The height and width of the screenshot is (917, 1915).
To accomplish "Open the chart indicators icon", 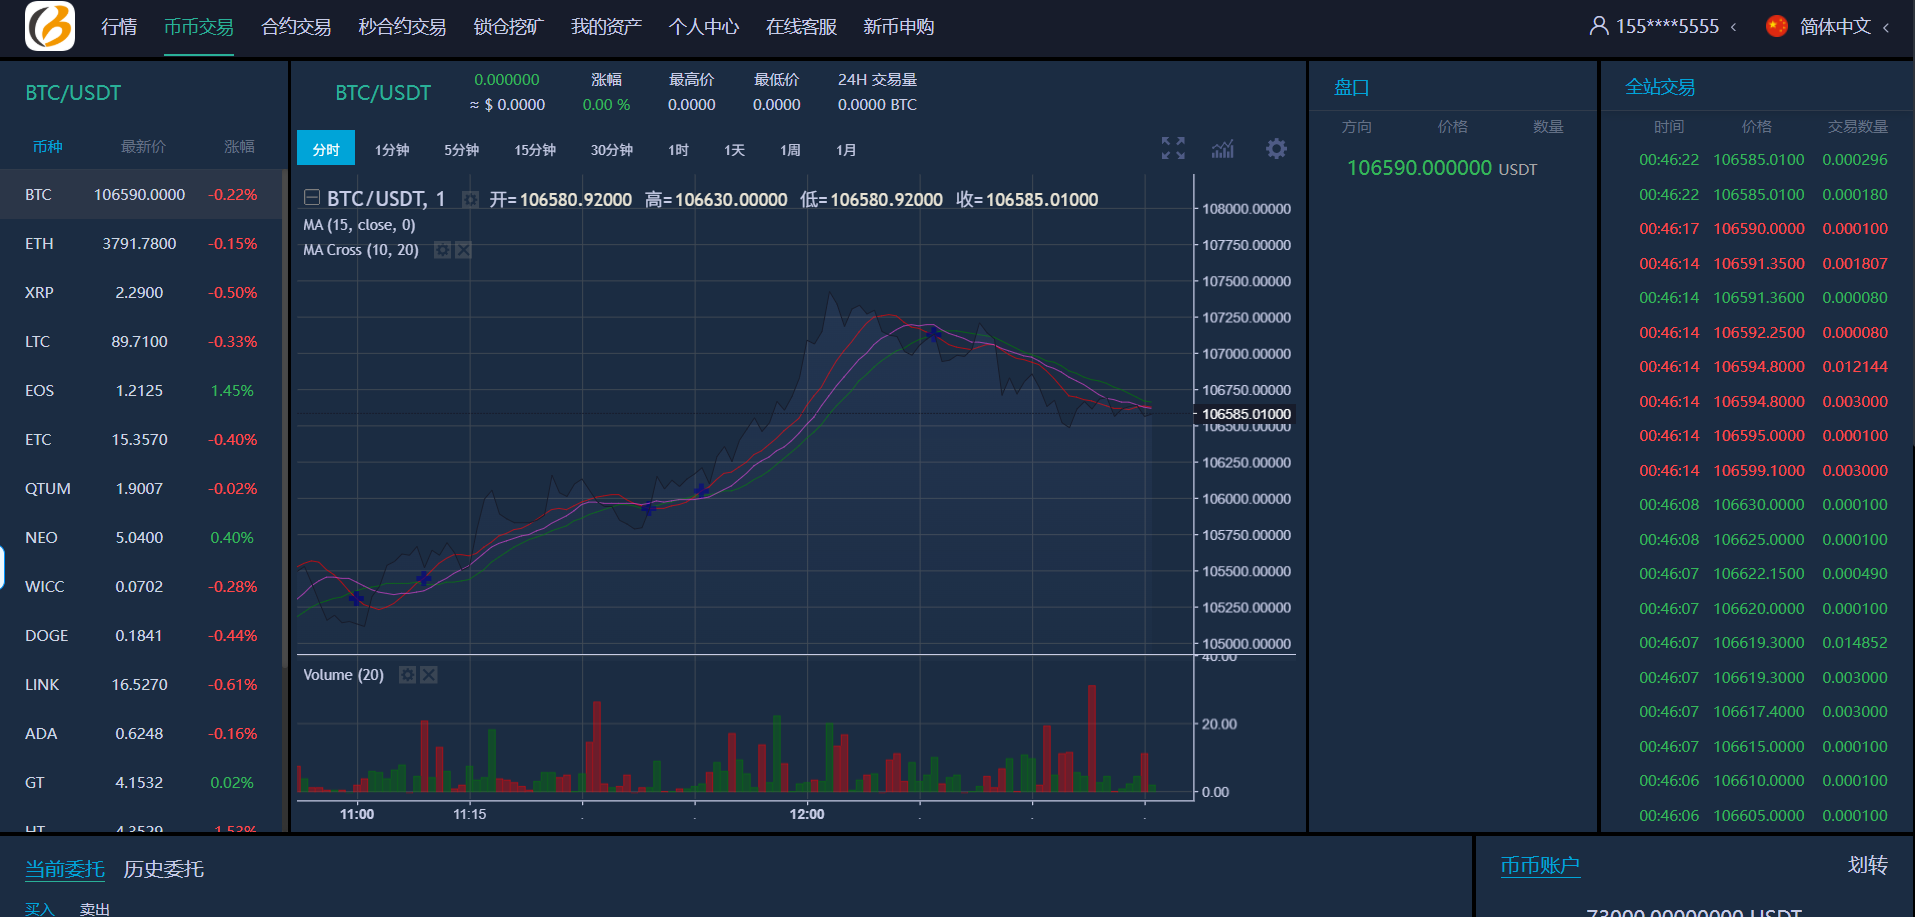I will pyautogui.click(x=1223, y=149).
